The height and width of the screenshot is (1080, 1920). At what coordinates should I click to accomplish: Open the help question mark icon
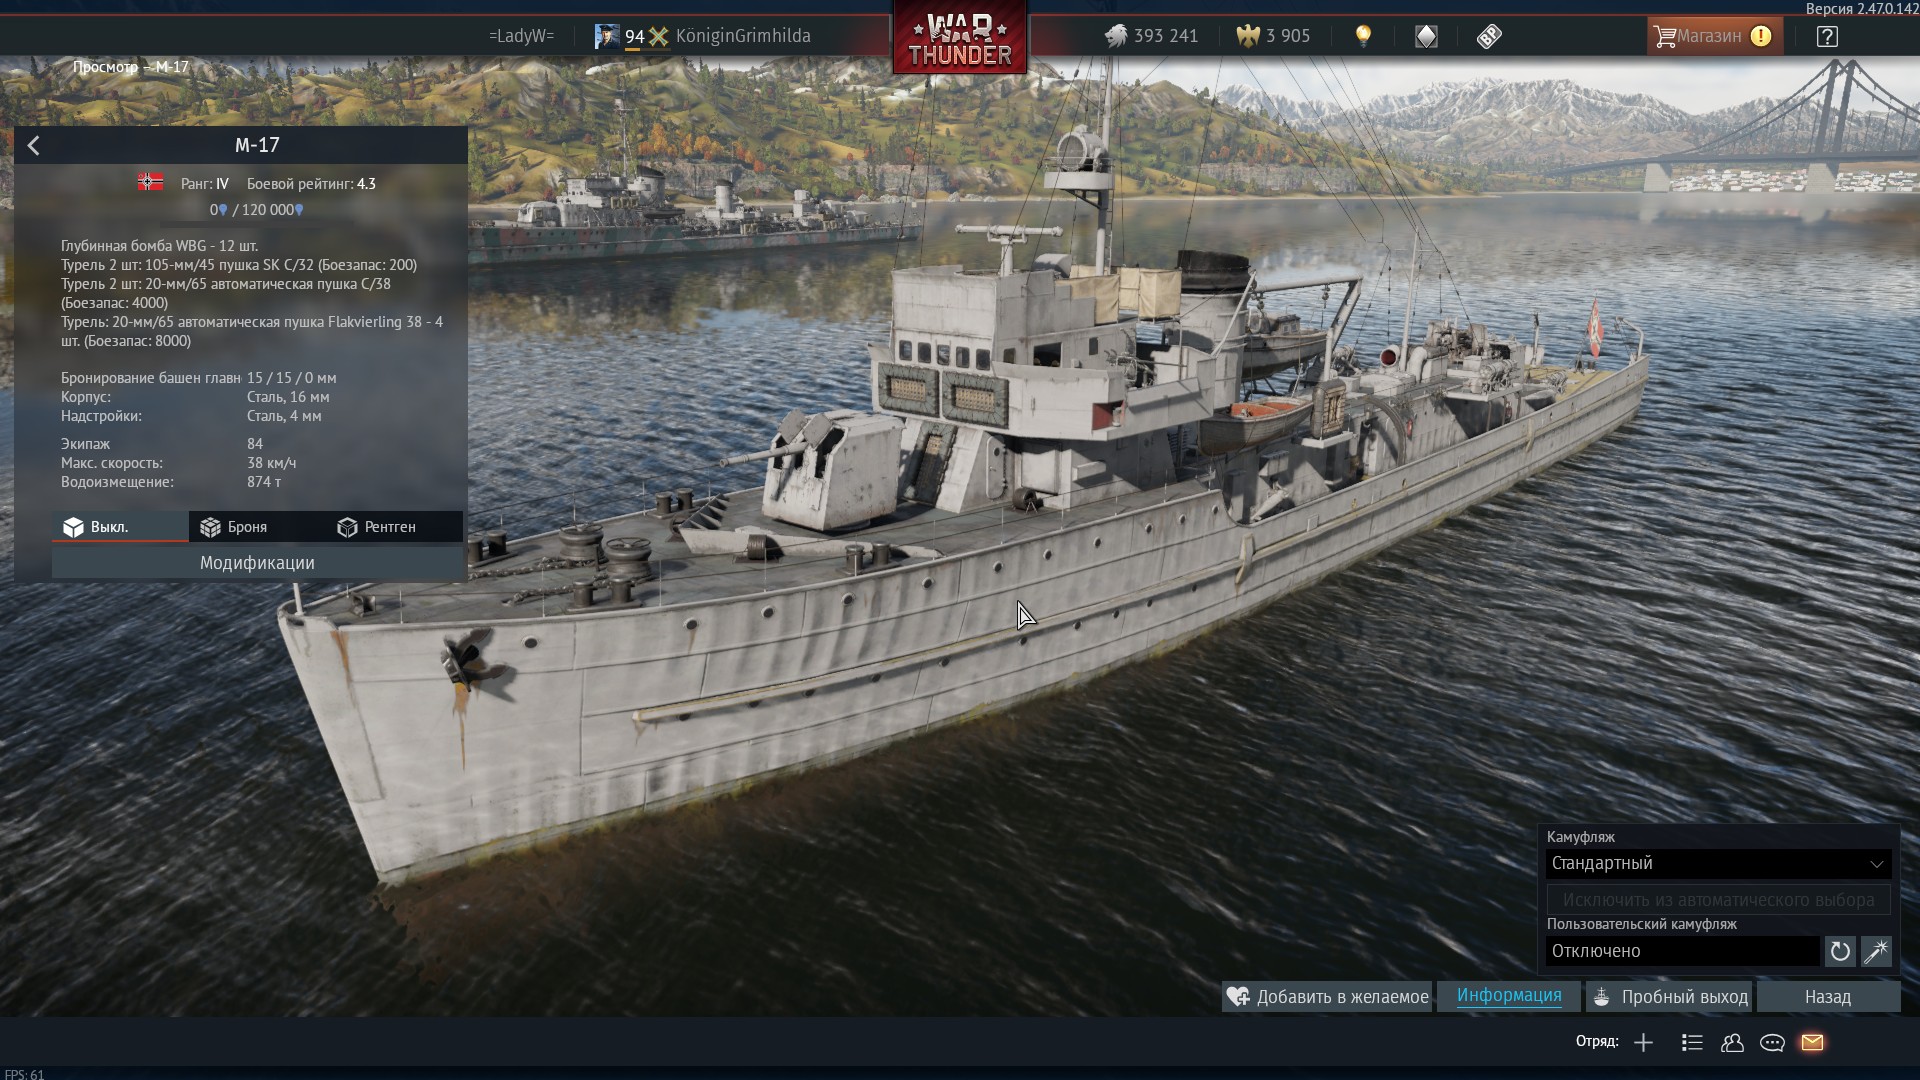(1827, 36)
